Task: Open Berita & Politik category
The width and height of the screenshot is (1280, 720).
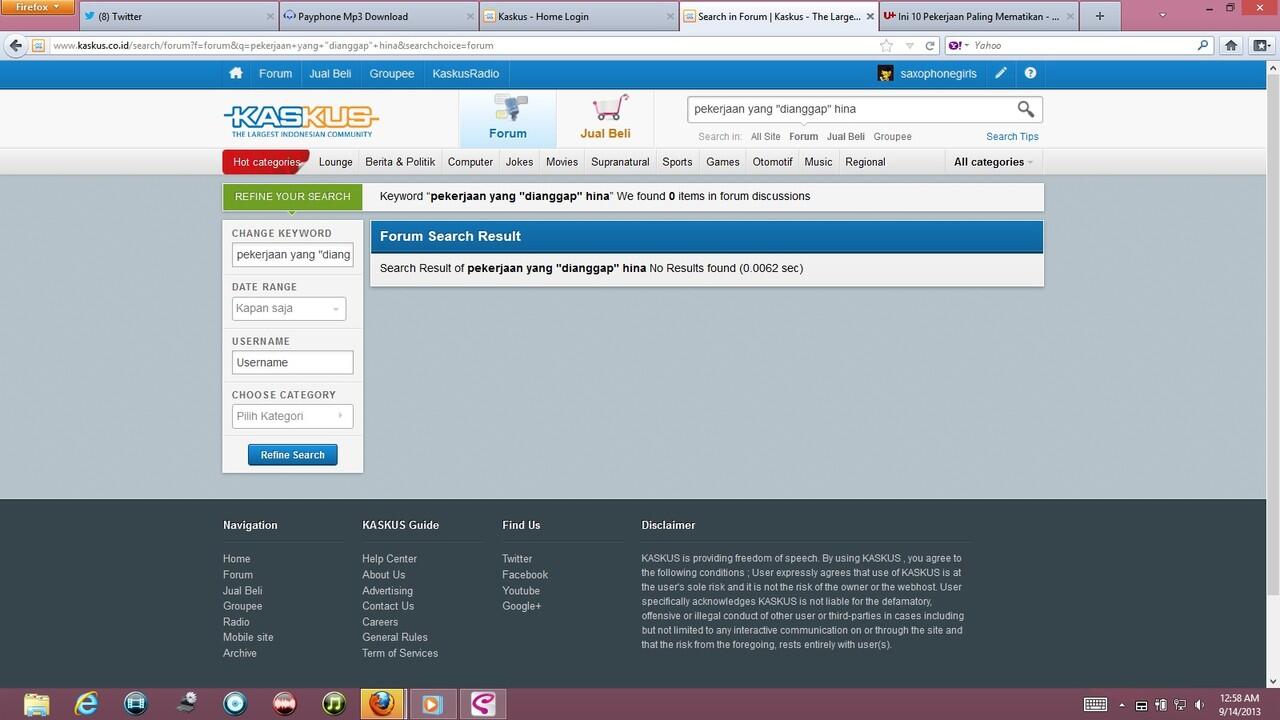Action: [400, 162]
